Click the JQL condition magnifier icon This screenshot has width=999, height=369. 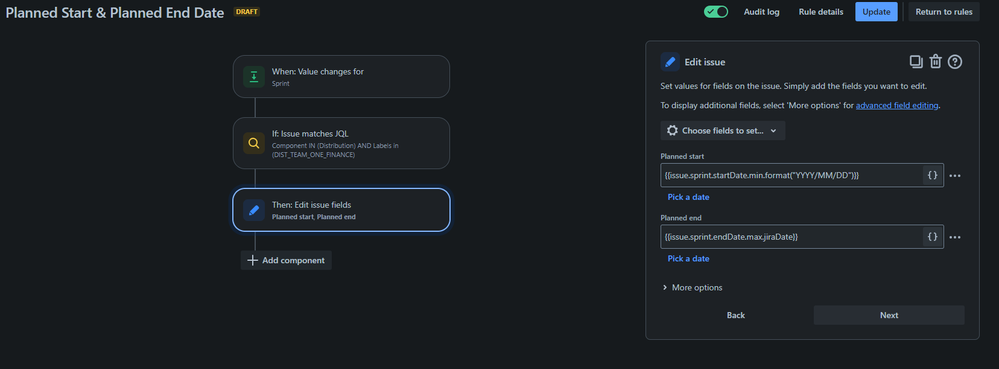coord(254,143)
